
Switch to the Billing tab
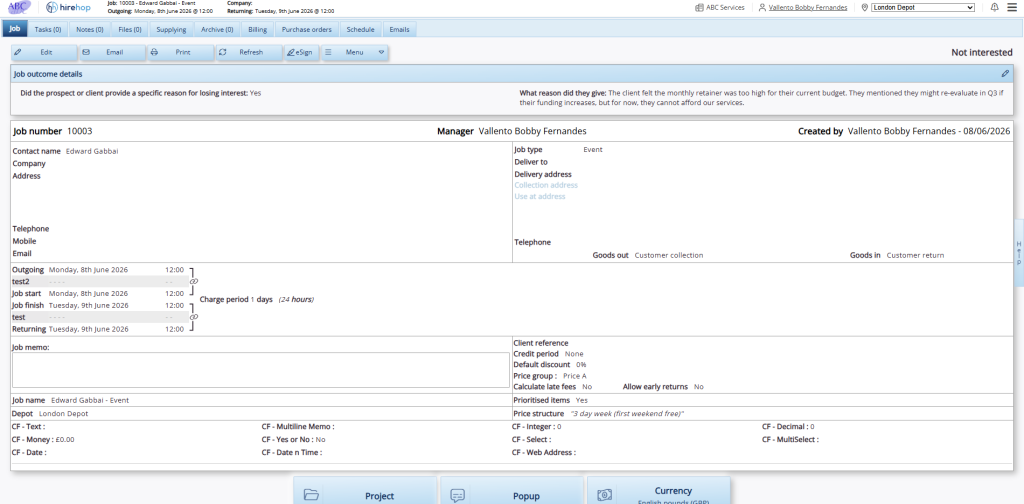[257, 29]
